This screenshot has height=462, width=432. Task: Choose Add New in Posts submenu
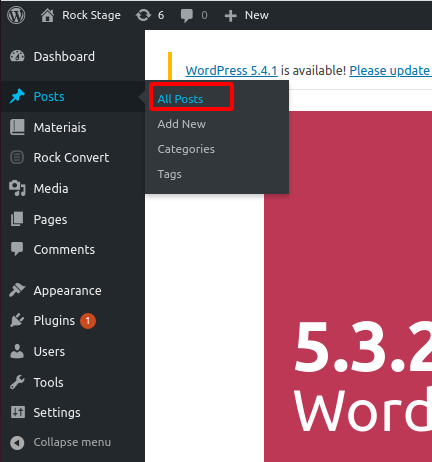[x=182, y=124]
